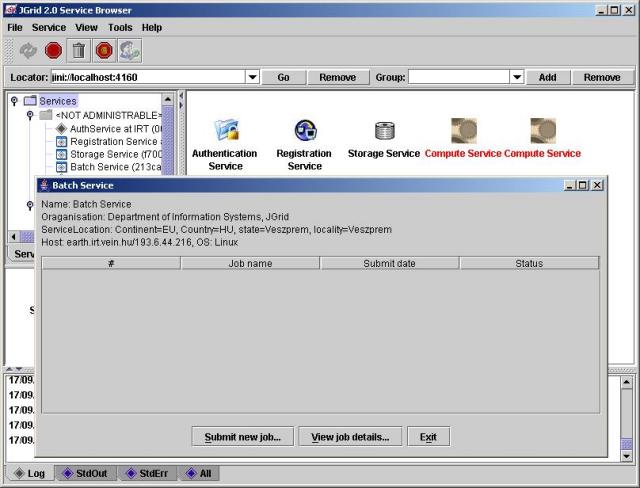This screenshot has height=488, width=640.
Task: Open the Authentication Service icon
Action: click(226, 131)
